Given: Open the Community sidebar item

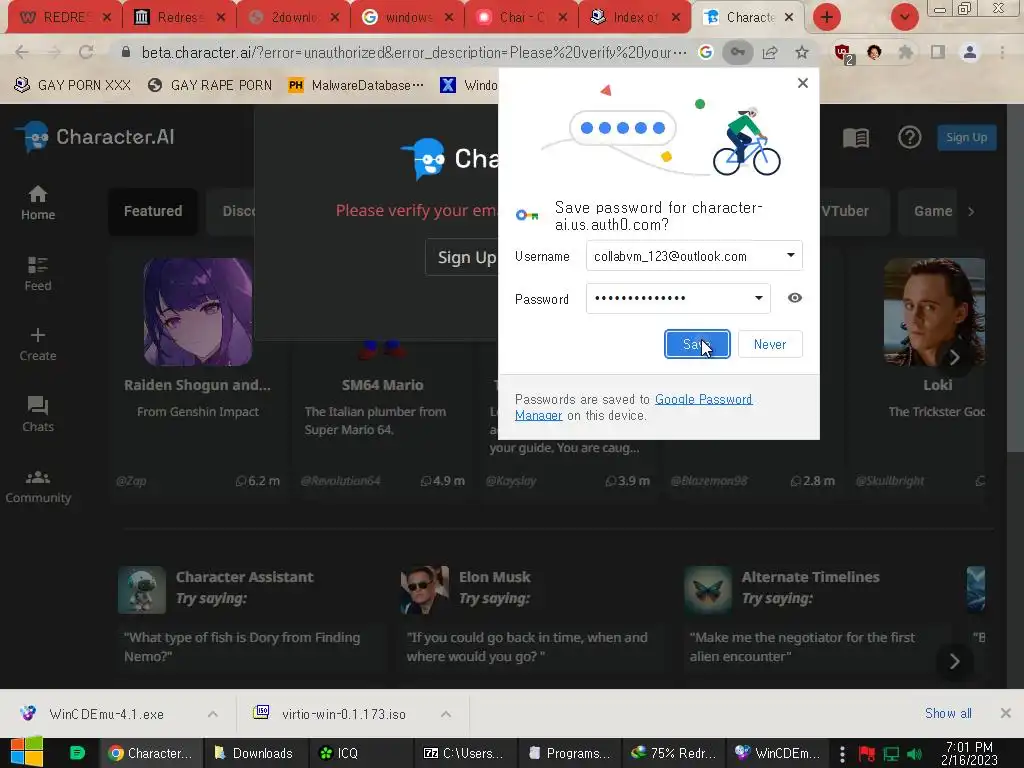Looking at the screenshot, I should click(38, 487).
